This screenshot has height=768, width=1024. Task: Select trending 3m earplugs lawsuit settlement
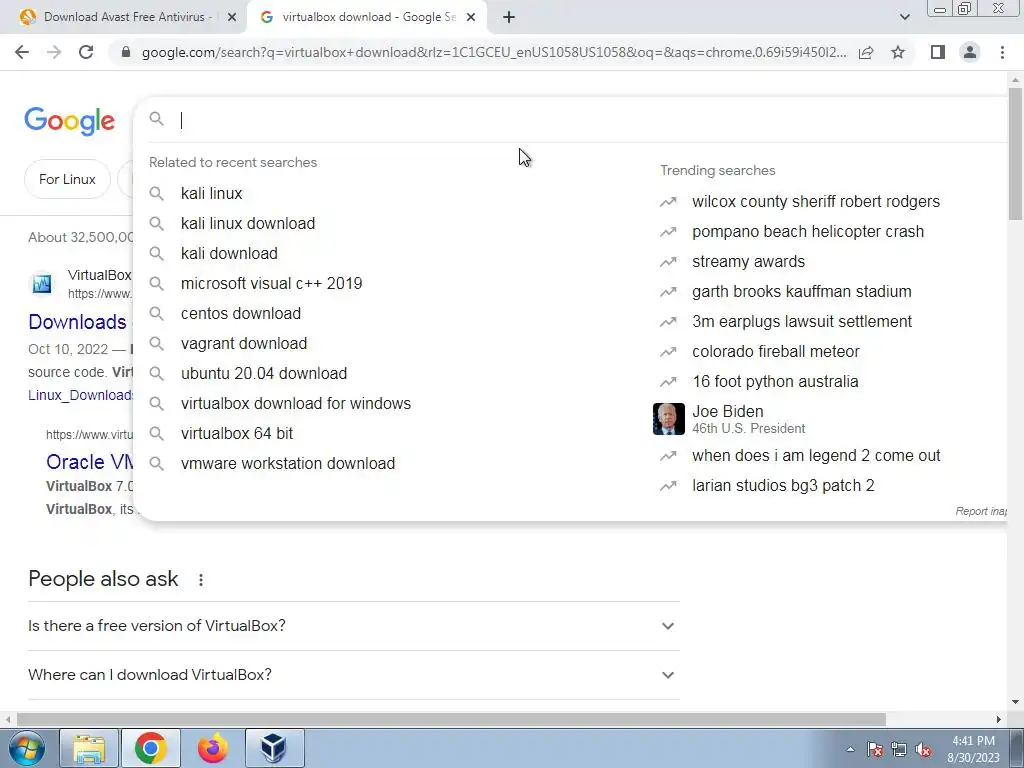click(802, 322)
